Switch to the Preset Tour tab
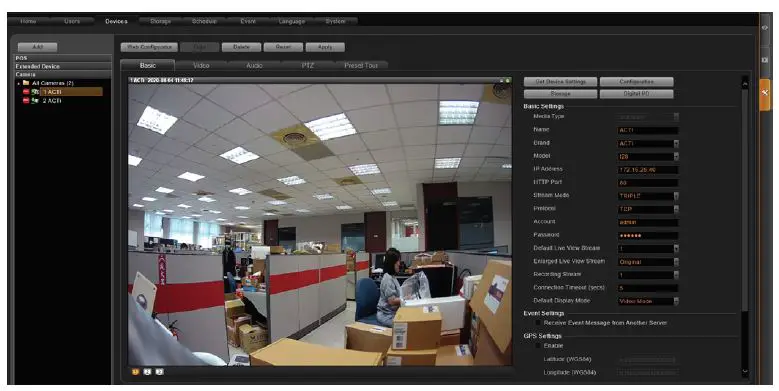Viewport: 779px width, 391px height. click(361, 66)
